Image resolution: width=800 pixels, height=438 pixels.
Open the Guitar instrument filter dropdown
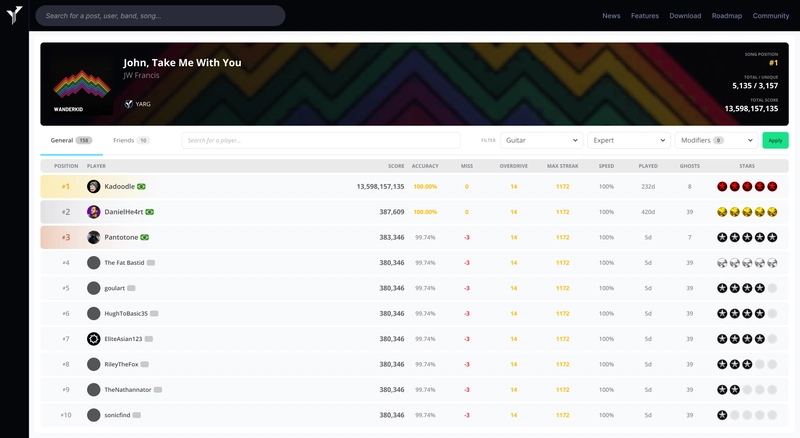tap(541, 140)
